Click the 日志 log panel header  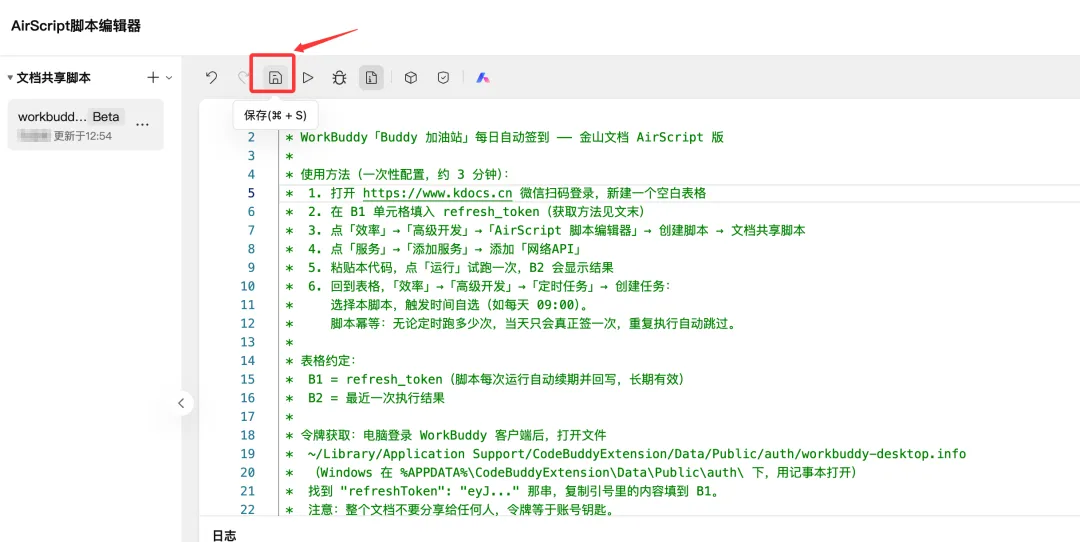[224, 535]
